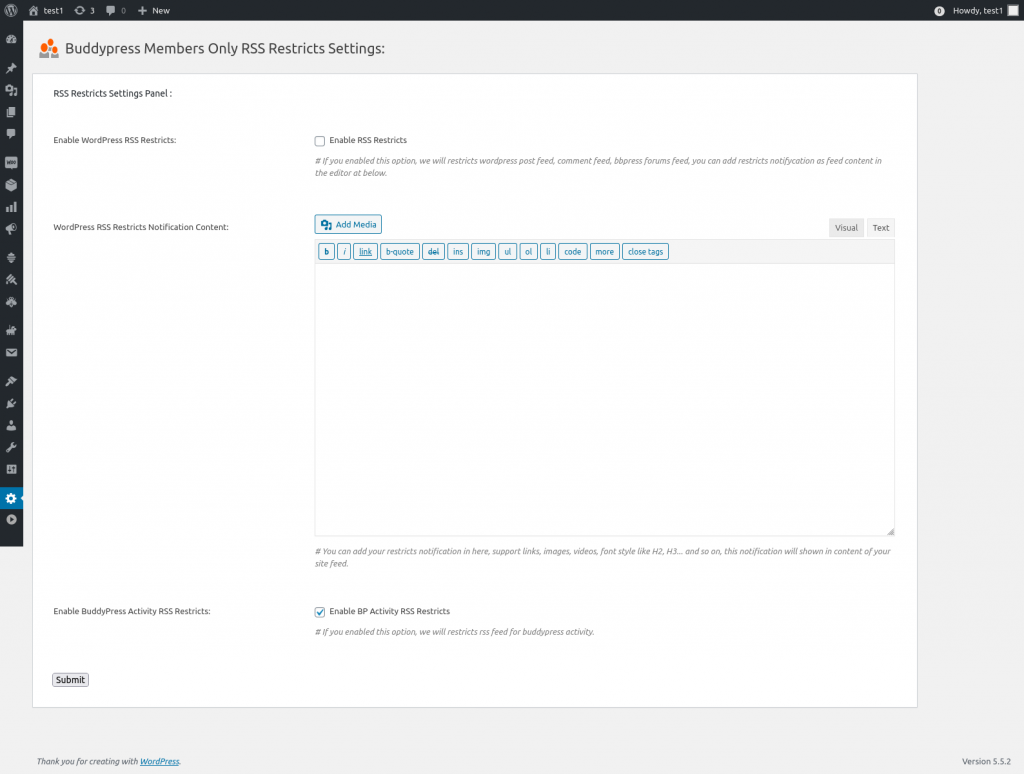Image resolution: width=1024 pixels, height=774 pixels.
Task: Open the Users icon in the sidebar
Action: pos(11,423)
